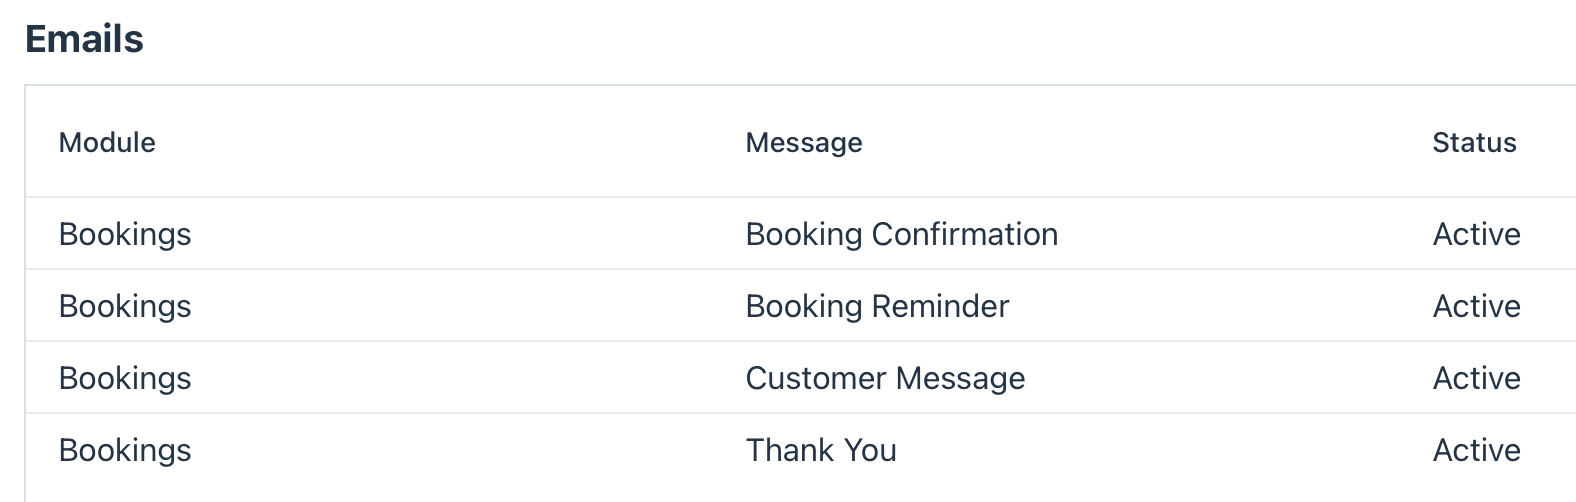Select the Booking Reminder table row
The width and height of the screenshot is (1576, 502).
(x=800, y=306)
